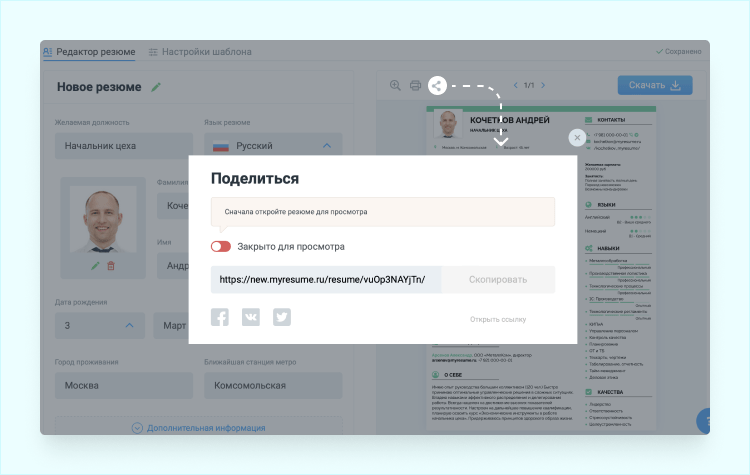This screenshot has width=750, height=475.
Task: Click the pencil icon next to Новое резюме
Action: [x=156, y=87]
